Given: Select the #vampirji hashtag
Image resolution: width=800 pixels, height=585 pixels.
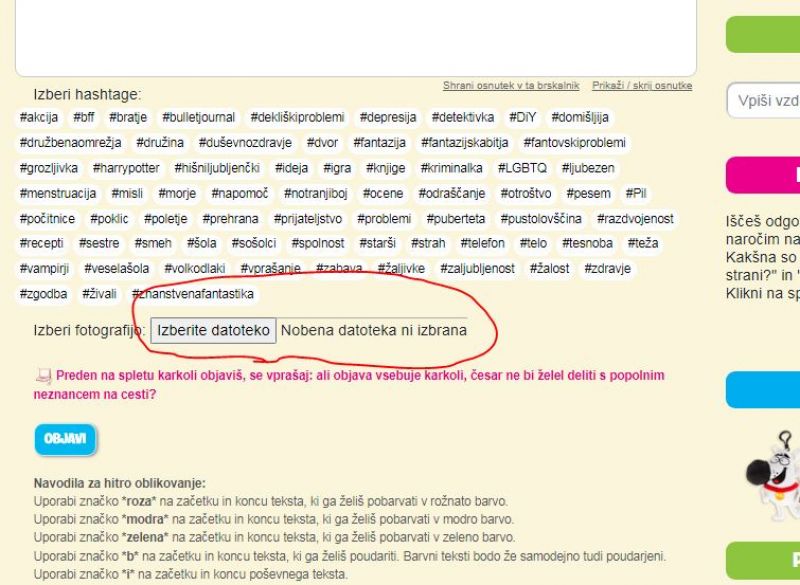Looking at the screenshot, I should (x=44, y=269).
